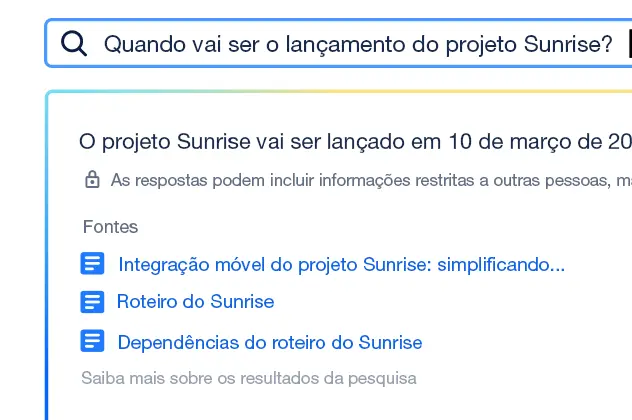
Task: Open the 'Roteiro do Sunrise' source link
Action: [x=195, y=302]
